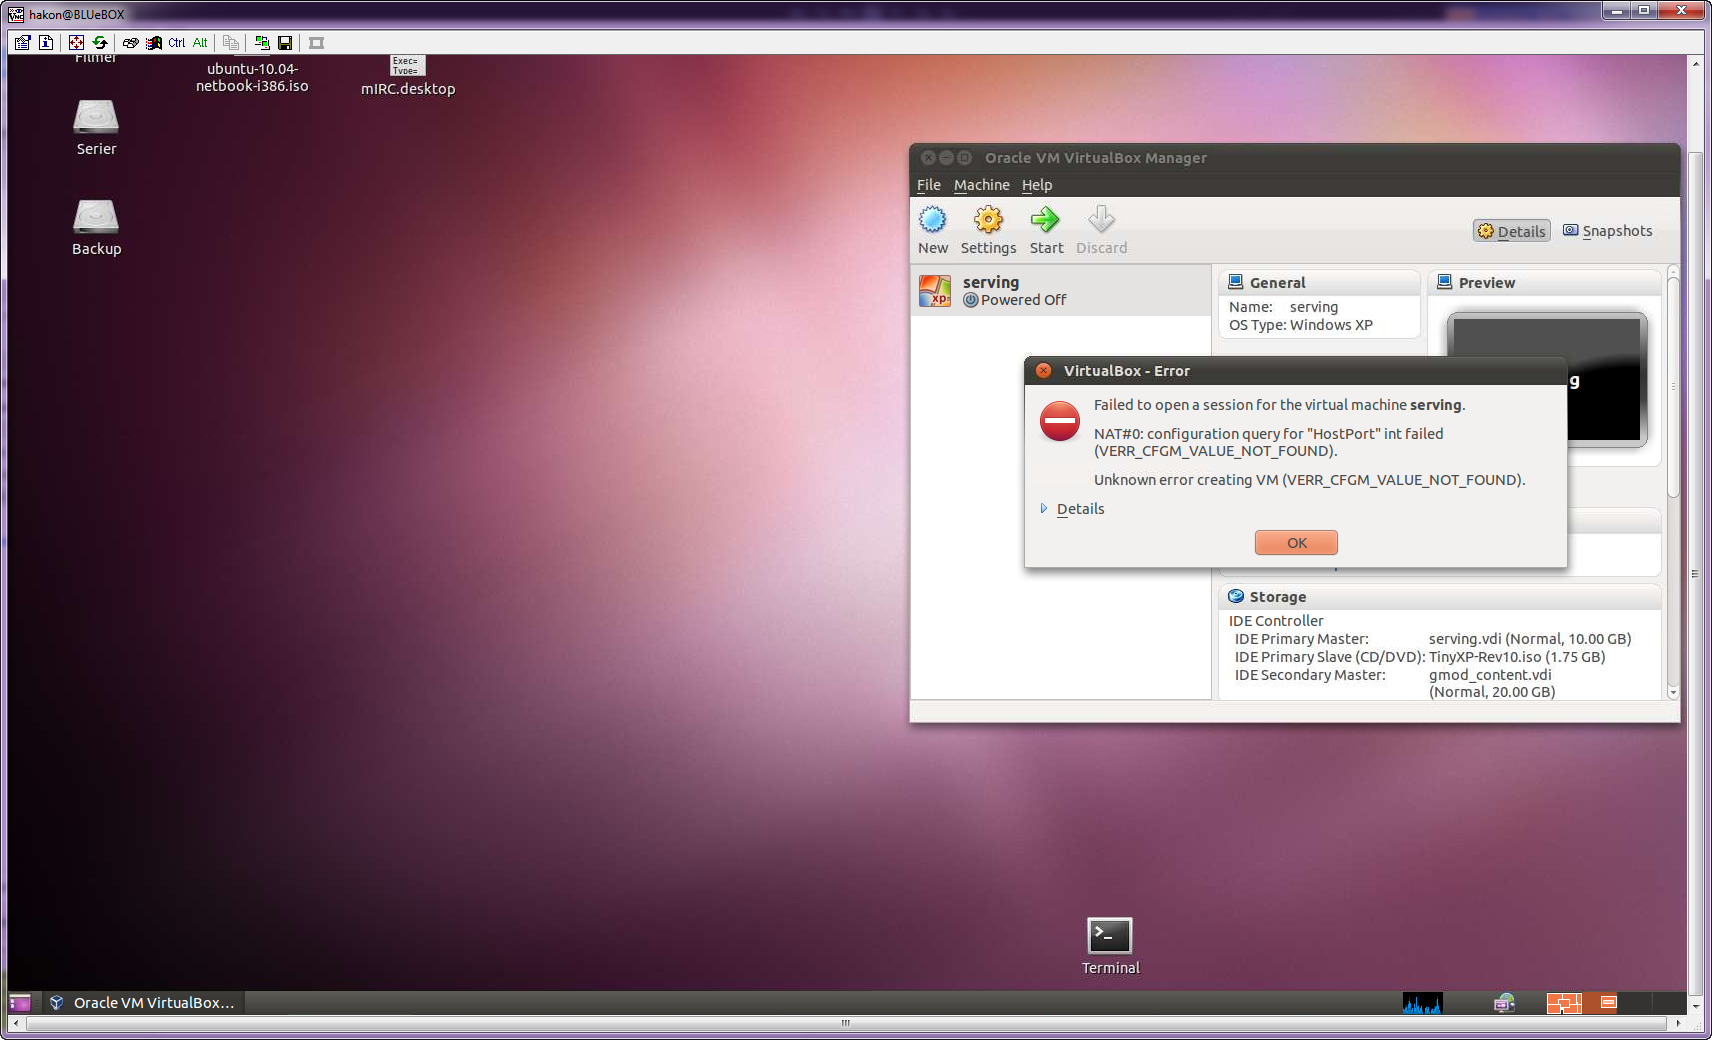Image resolution: width=1712 pixels, height=1040 pixels.
Task: Open VM Settings gear icon
Action: [988, 230]
